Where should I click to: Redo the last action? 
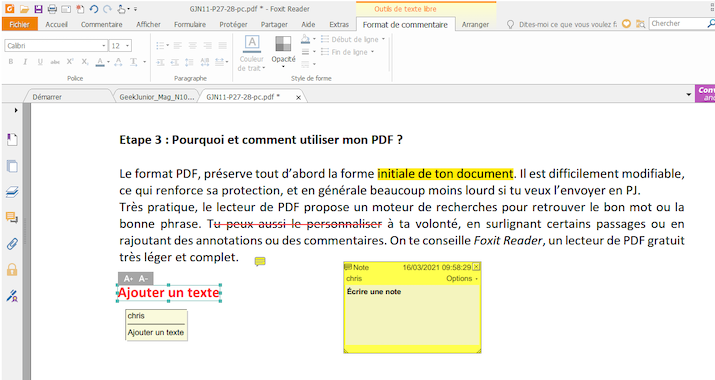[108, 9]
